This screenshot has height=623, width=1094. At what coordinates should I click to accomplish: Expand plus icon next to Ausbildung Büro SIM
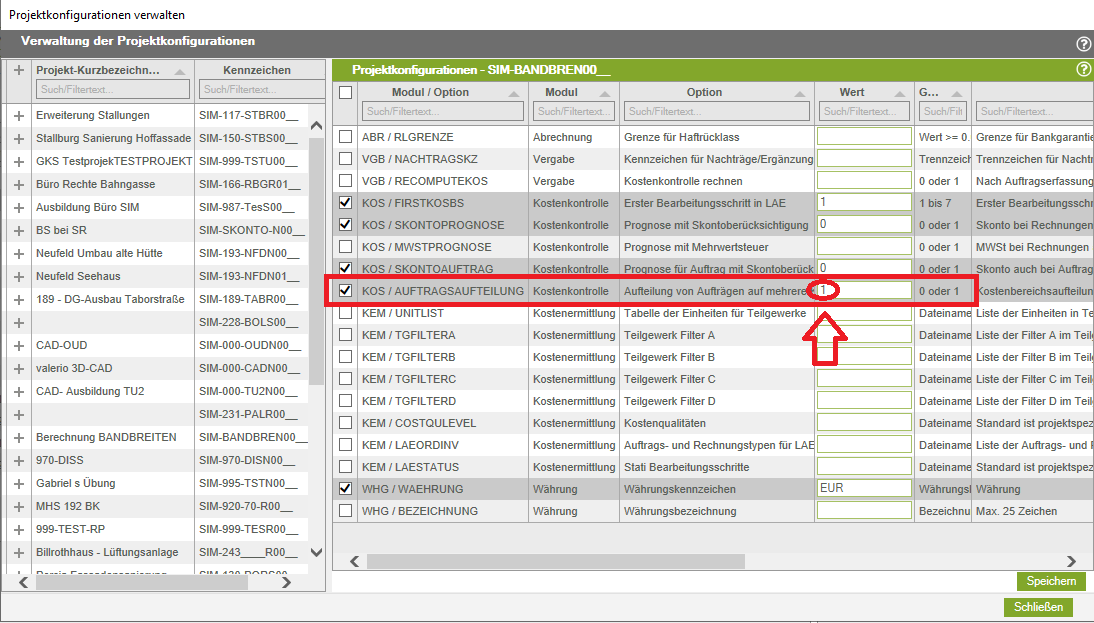click(19, 208)
